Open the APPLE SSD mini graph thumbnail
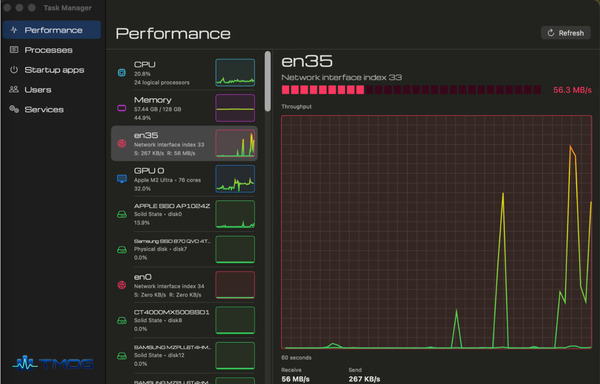This screenshot has height=384, width=600. [x=235, y=214]
